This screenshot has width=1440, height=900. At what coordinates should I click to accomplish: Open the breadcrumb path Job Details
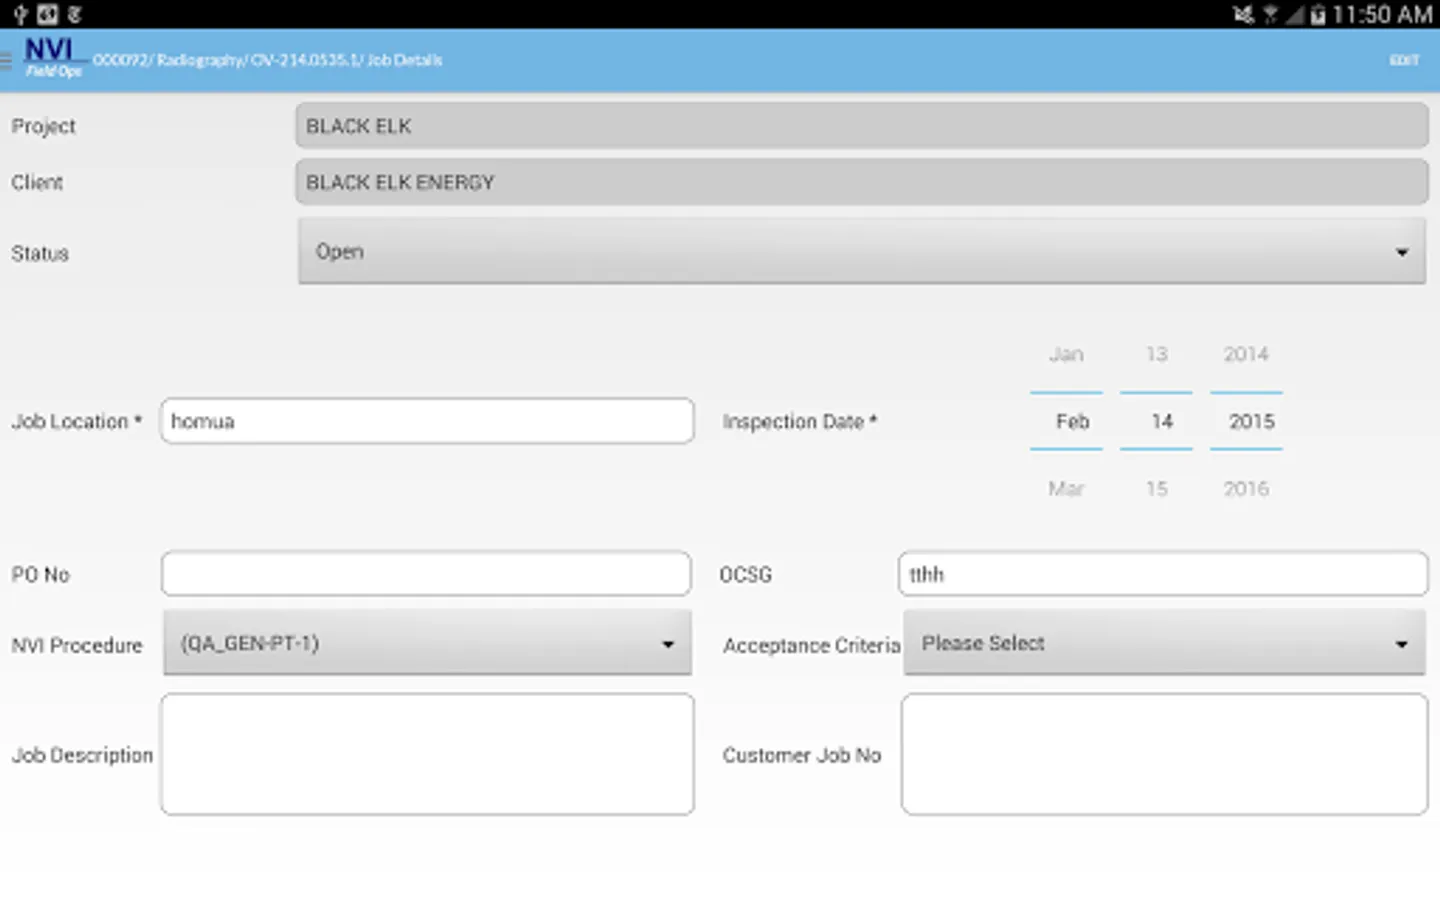pos(405,60)
